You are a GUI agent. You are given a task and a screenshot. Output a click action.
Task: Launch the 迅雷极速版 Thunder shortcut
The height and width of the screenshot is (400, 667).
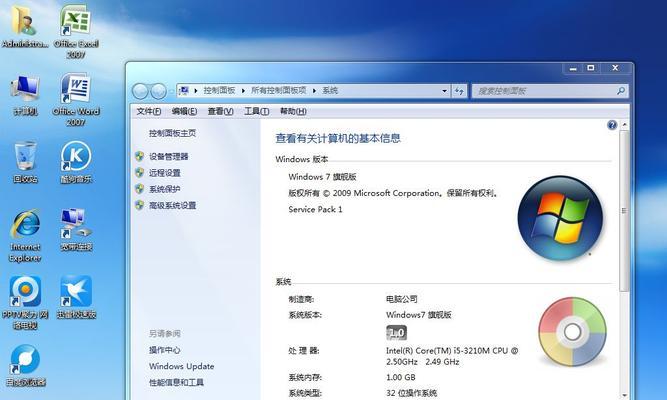(x=76, y=297)
